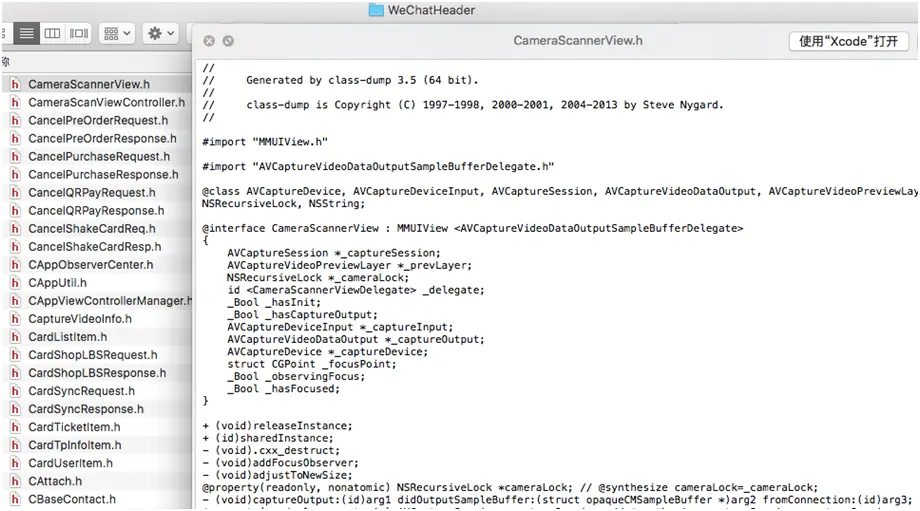920x511 pixels.
Task: Click the - (void)addFocusObserver; line
Action: [280, 463]
